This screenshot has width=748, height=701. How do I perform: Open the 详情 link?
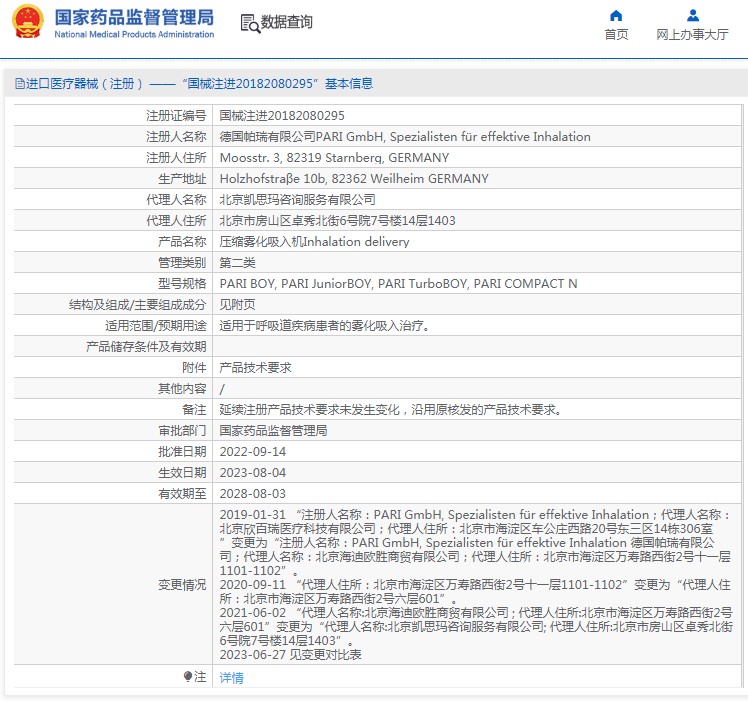[x=231, y=677]
